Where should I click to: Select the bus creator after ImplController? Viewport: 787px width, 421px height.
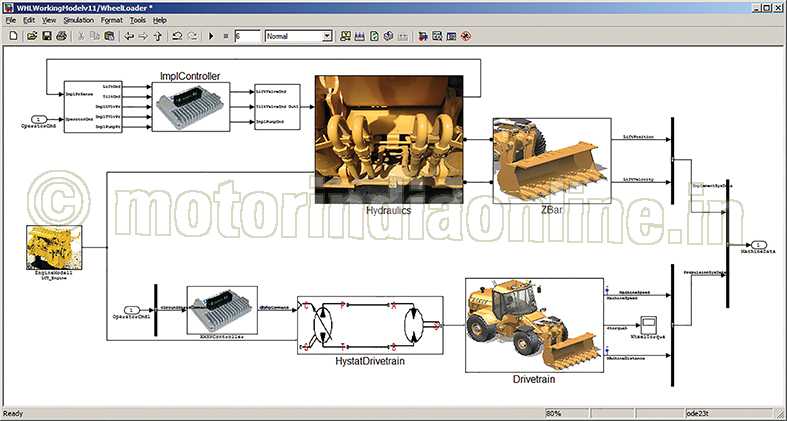click(277, 107)
